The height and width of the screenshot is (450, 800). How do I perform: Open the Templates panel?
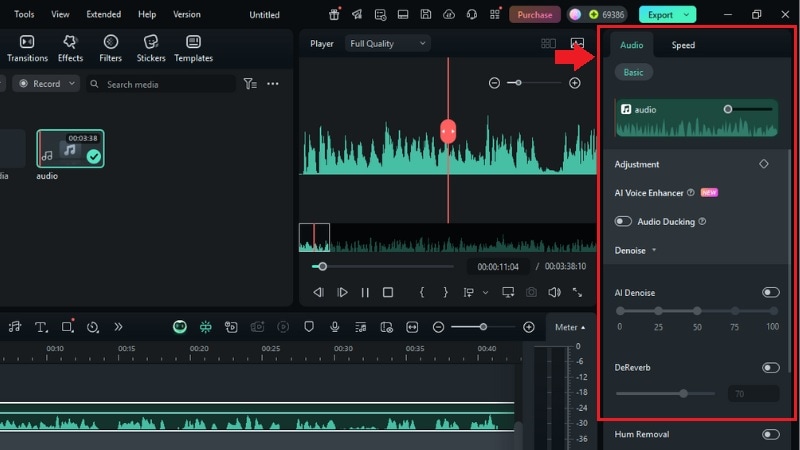pos(193,48)
